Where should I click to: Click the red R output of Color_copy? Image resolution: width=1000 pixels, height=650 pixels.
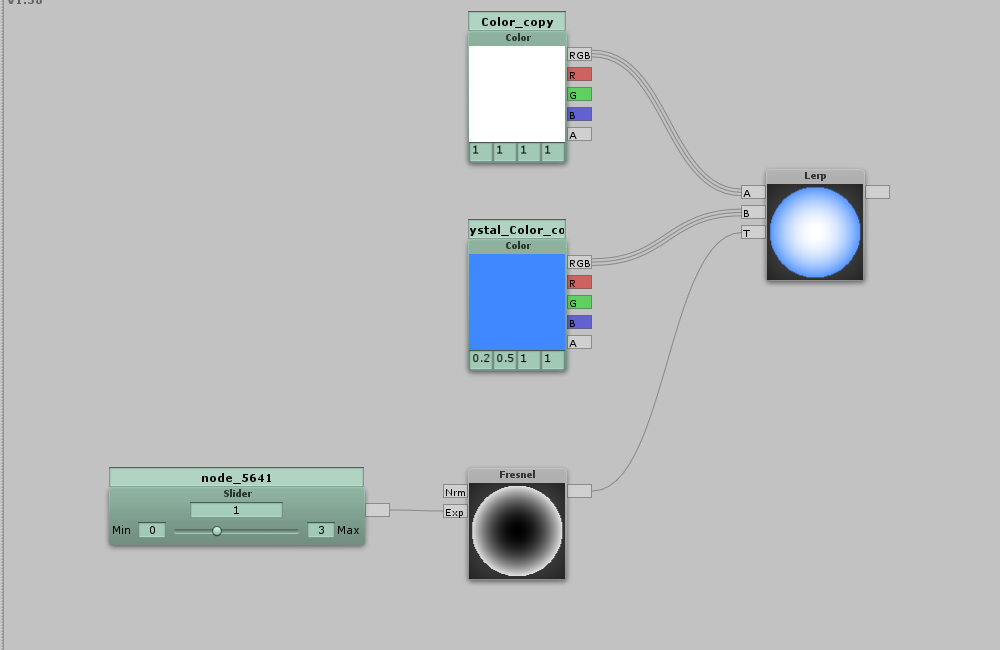(579, 75)
